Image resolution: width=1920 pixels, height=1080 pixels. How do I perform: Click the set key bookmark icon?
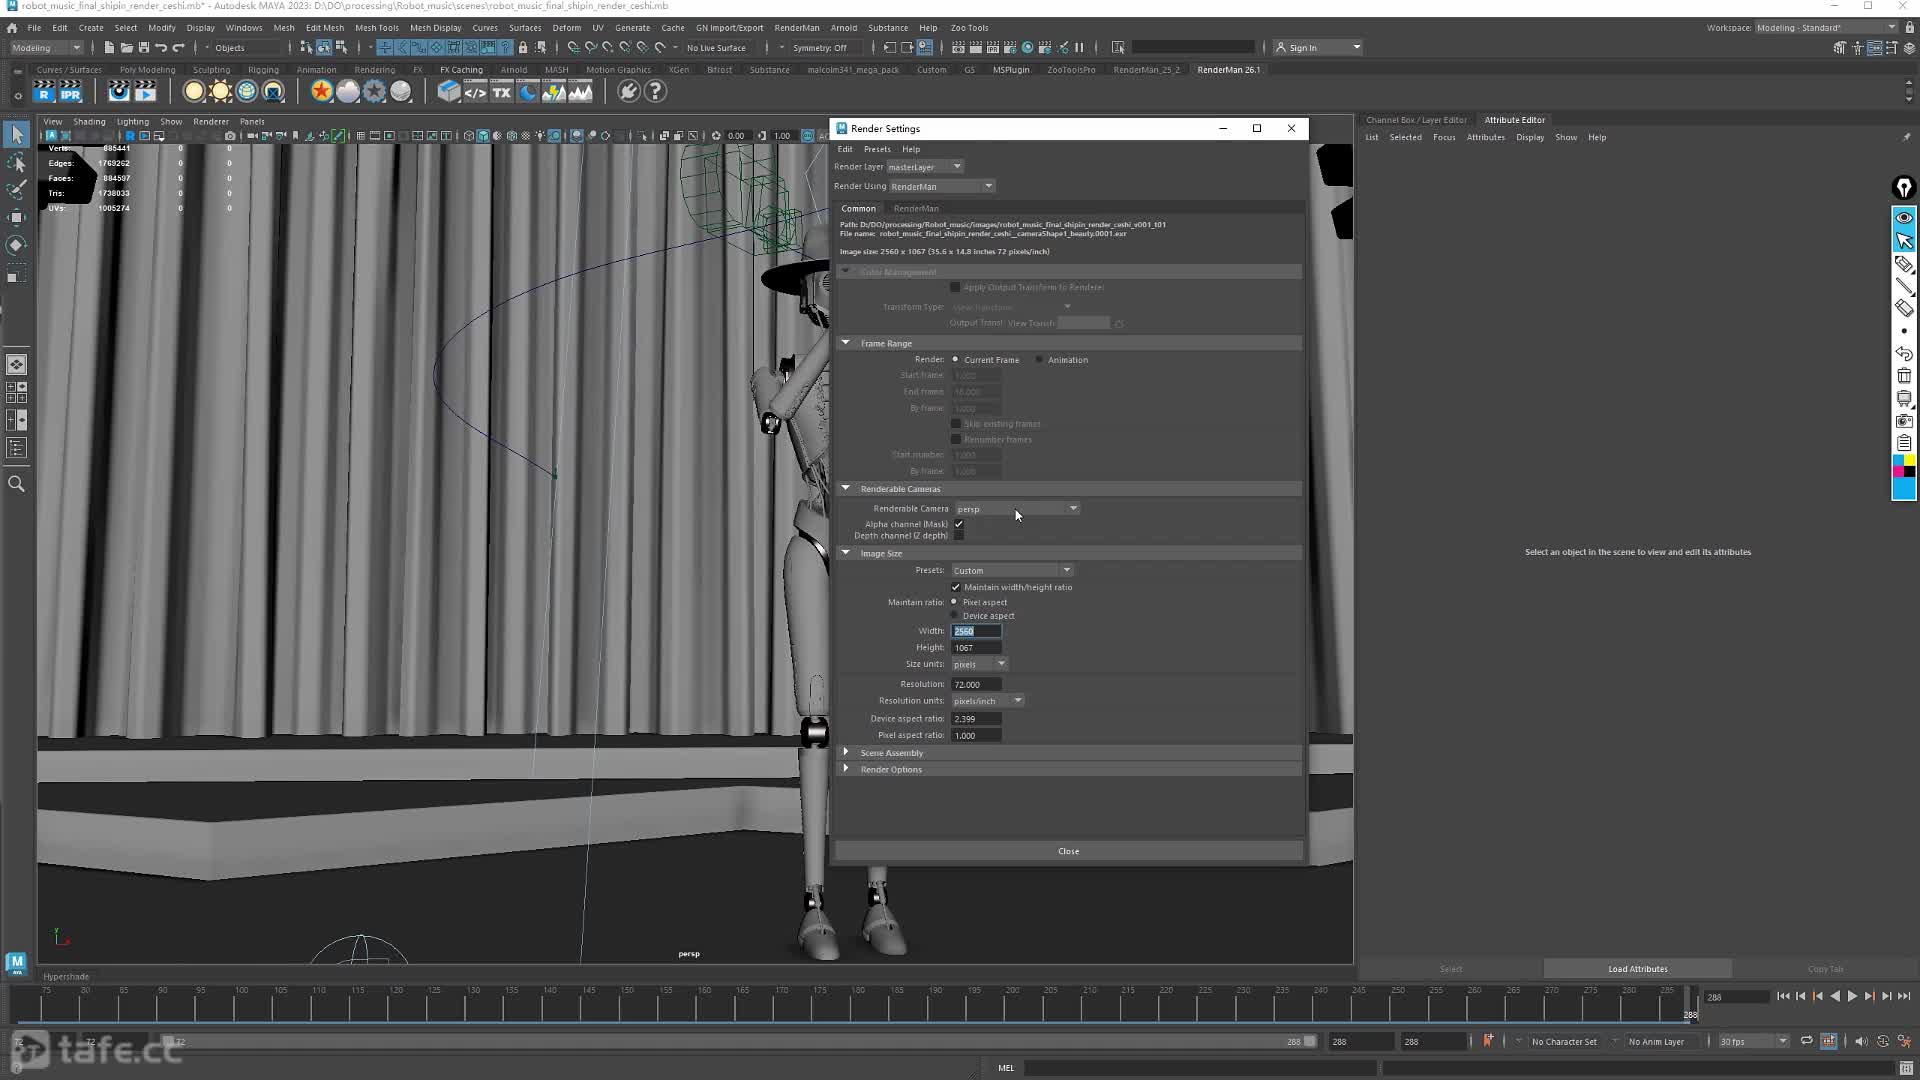(1488, 1041)
